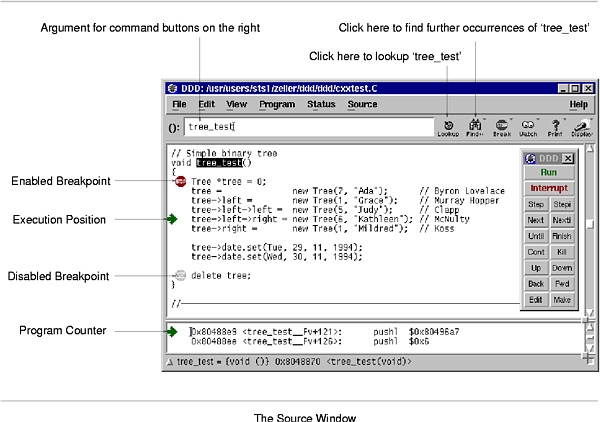600x422 pixels.
Task: Open the Program menu
Action: pyautogui.click(x=277, y=104)
